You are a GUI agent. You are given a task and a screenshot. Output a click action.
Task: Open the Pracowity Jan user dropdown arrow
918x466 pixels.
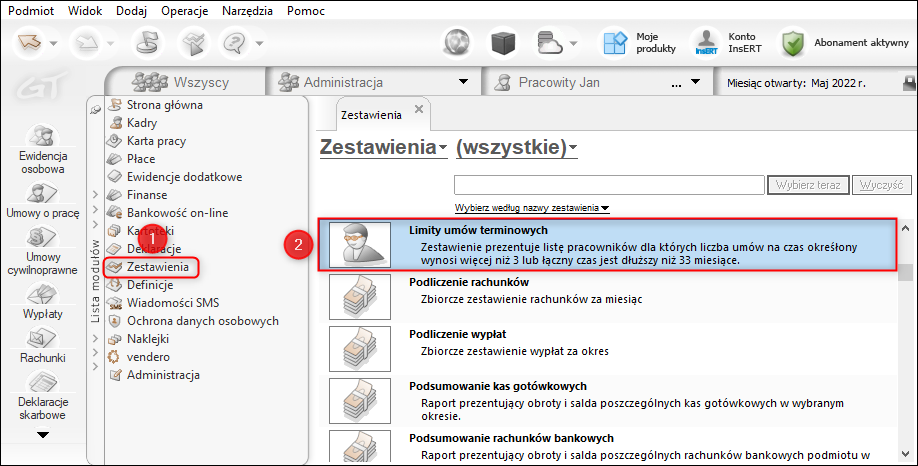(696, 82)
